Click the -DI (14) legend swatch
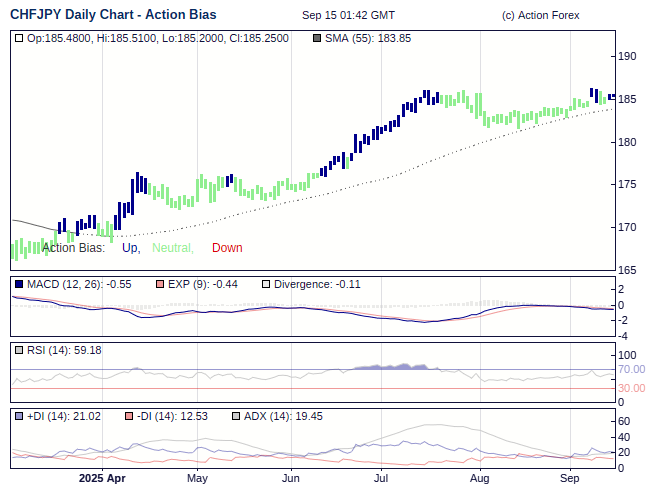The width and height of the screenshot is (650, 489). point(129,416)
